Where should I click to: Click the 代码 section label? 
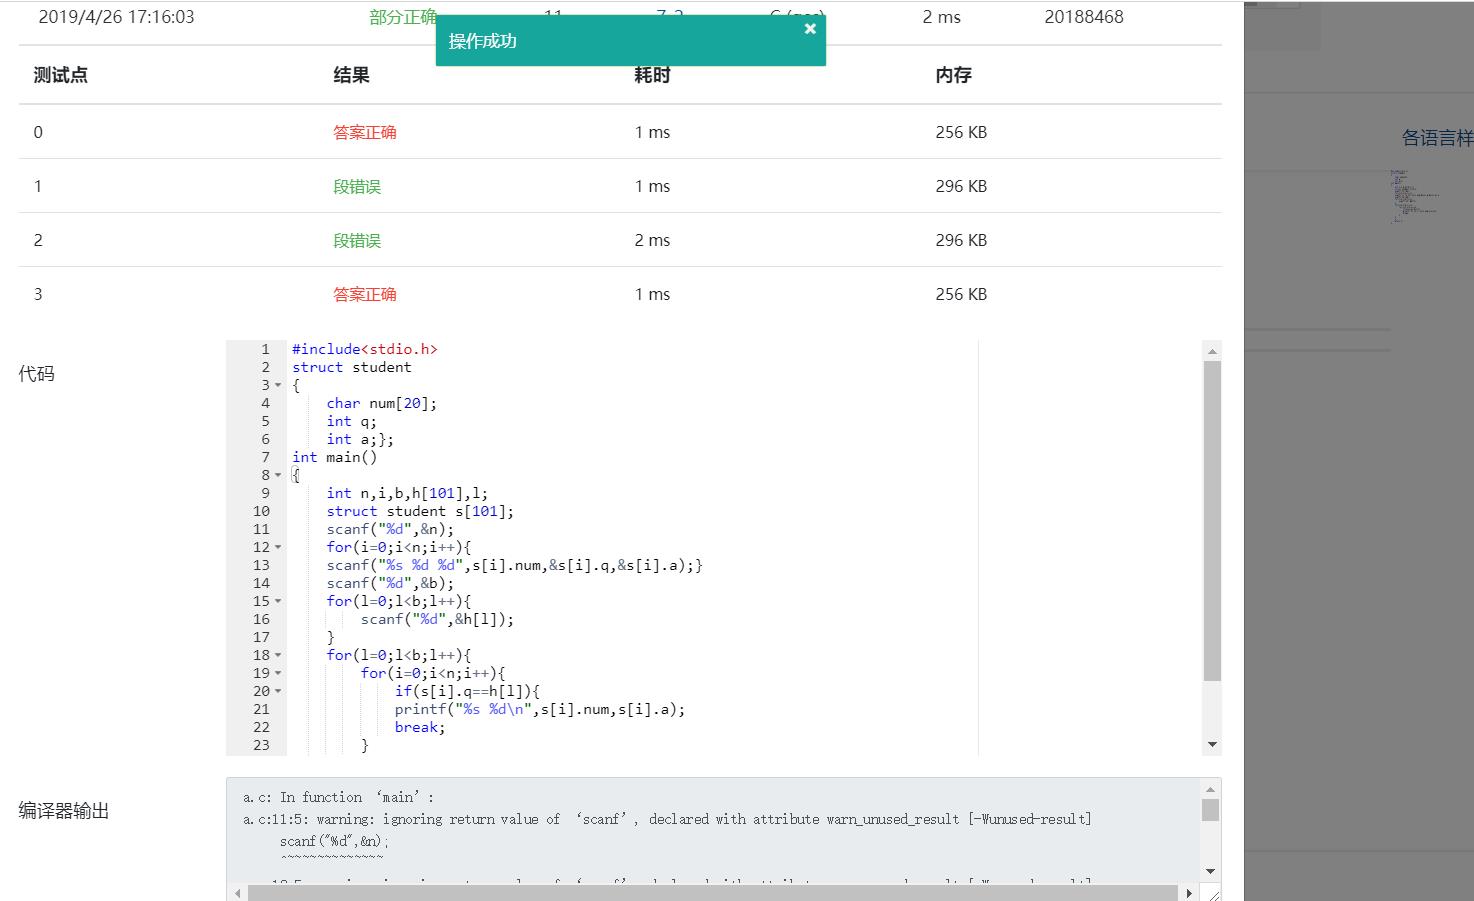(x=37, y=374)
